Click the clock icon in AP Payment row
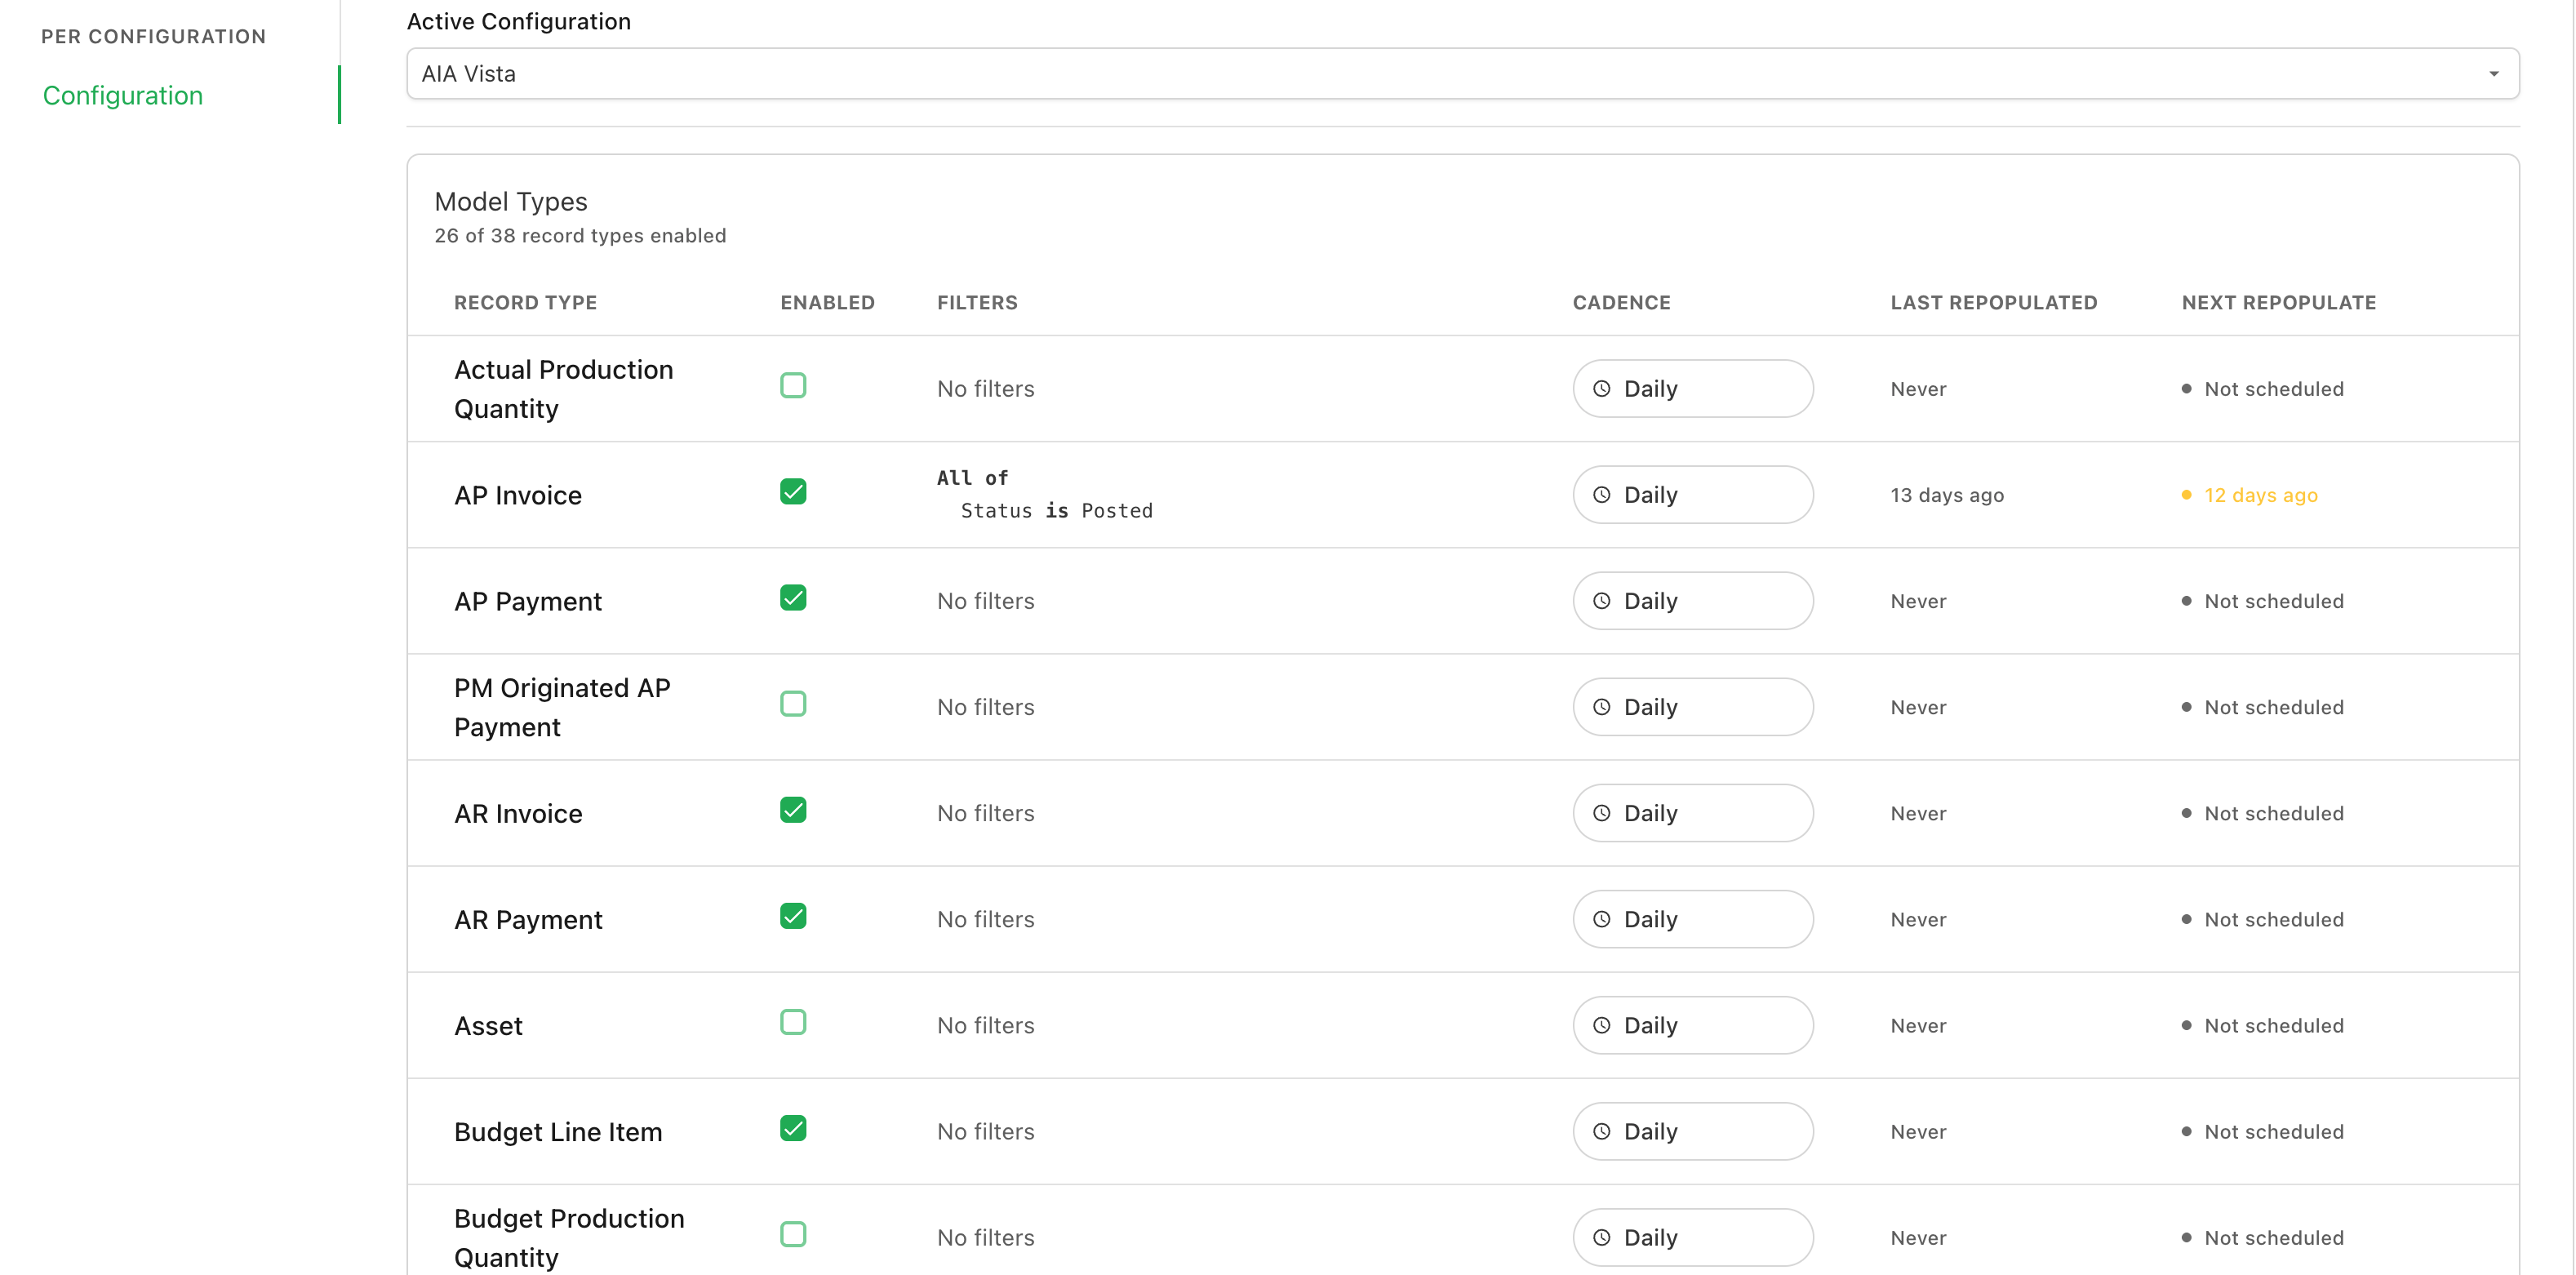This screenshot has height=1275, width=2576. (1601, 601)
